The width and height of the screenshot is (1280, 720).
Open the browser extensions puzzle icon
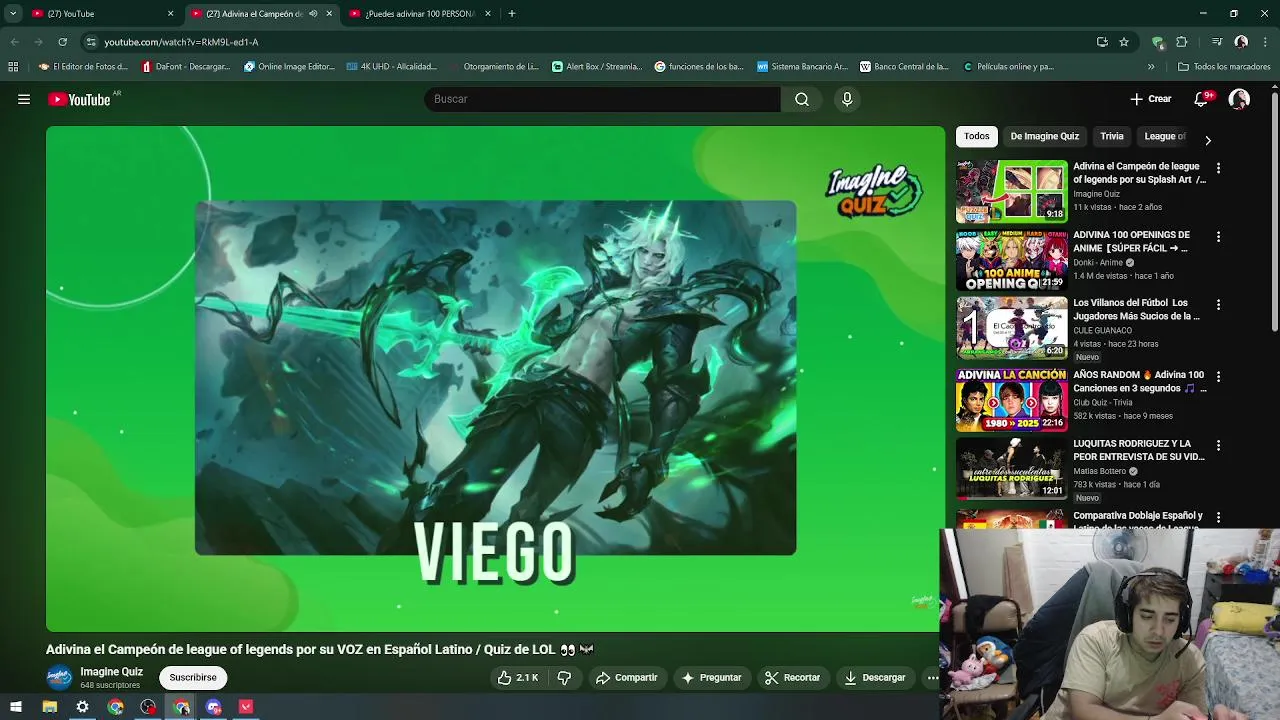point(1181,42)
